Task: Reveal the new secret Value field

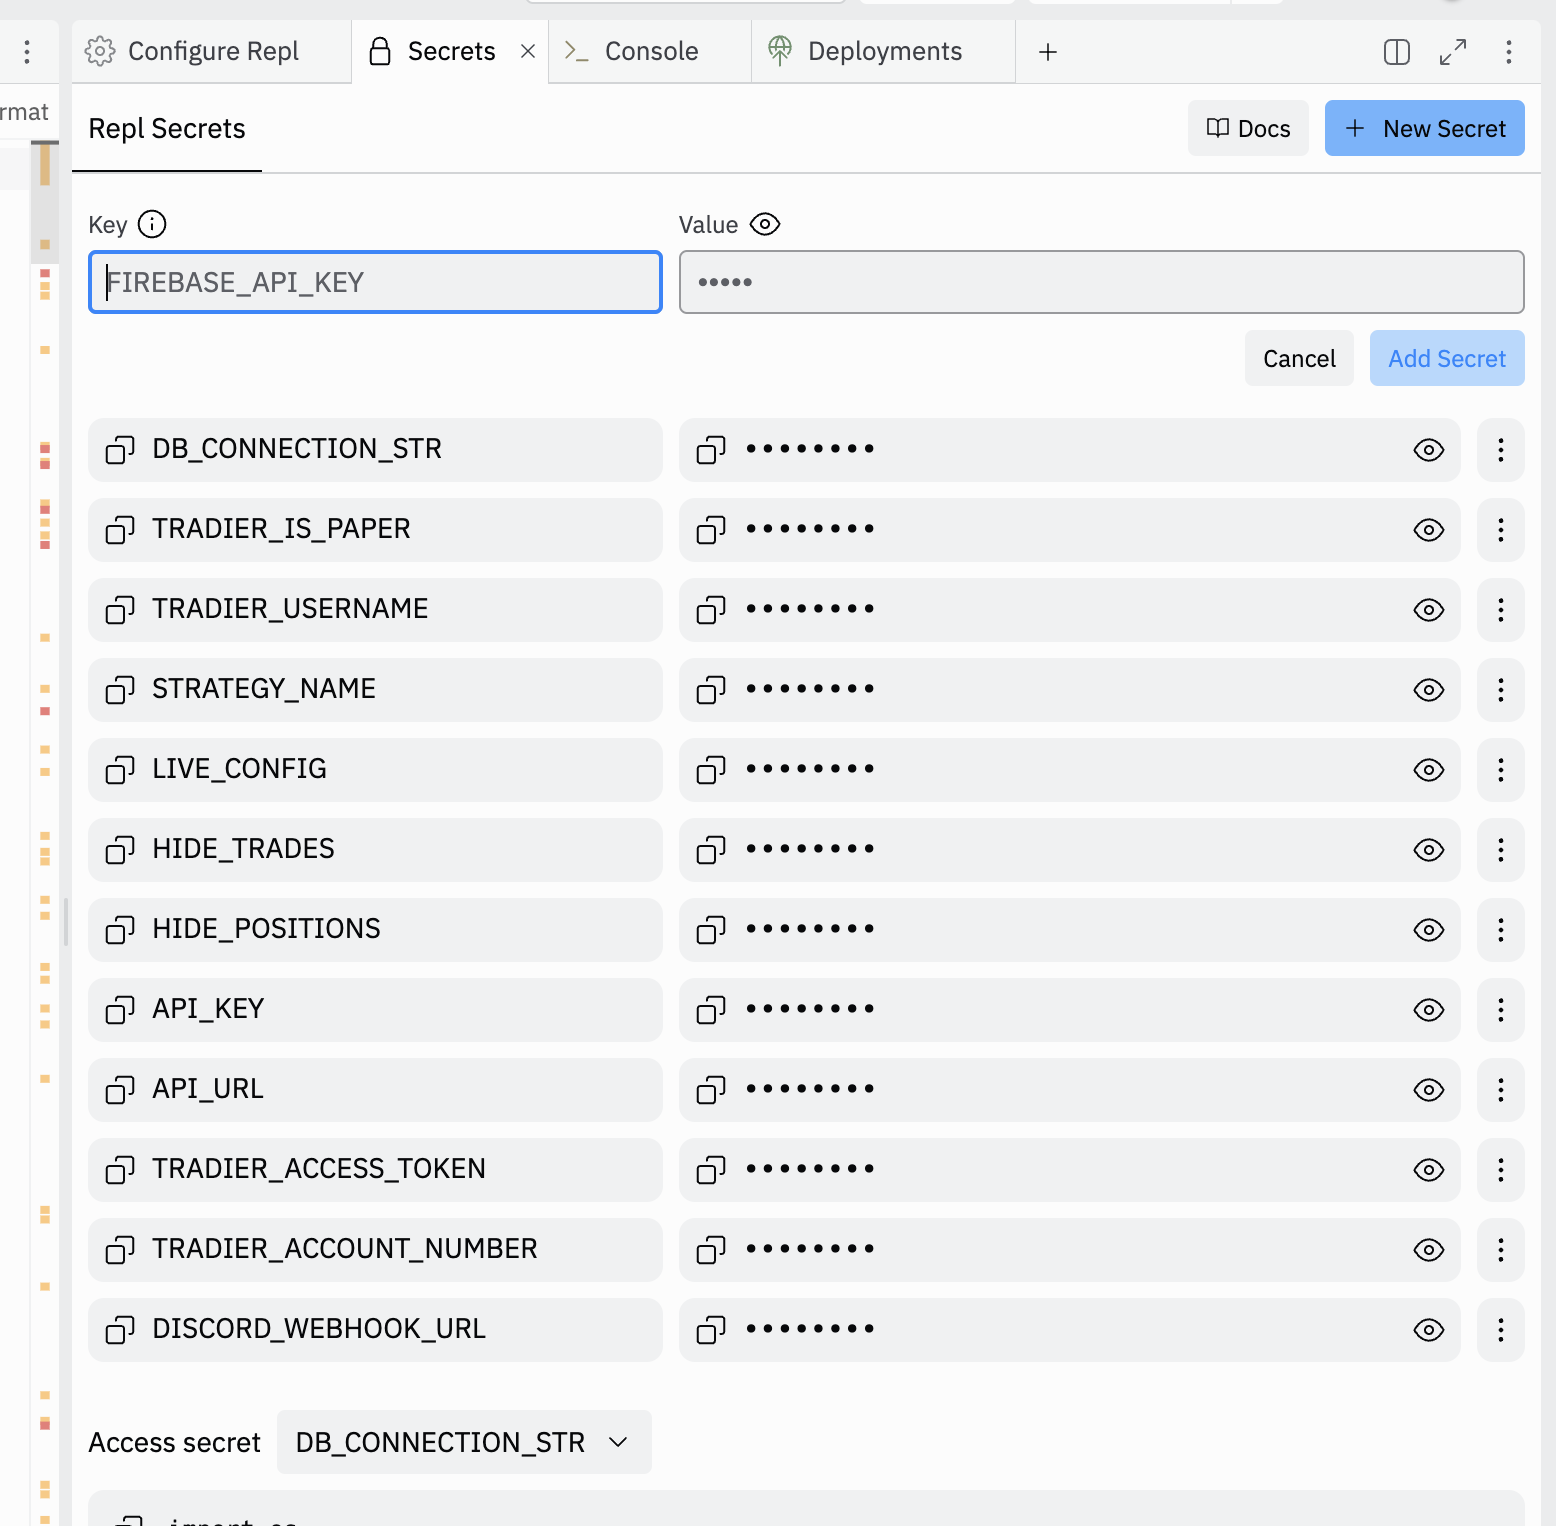Action: point(765,224)
